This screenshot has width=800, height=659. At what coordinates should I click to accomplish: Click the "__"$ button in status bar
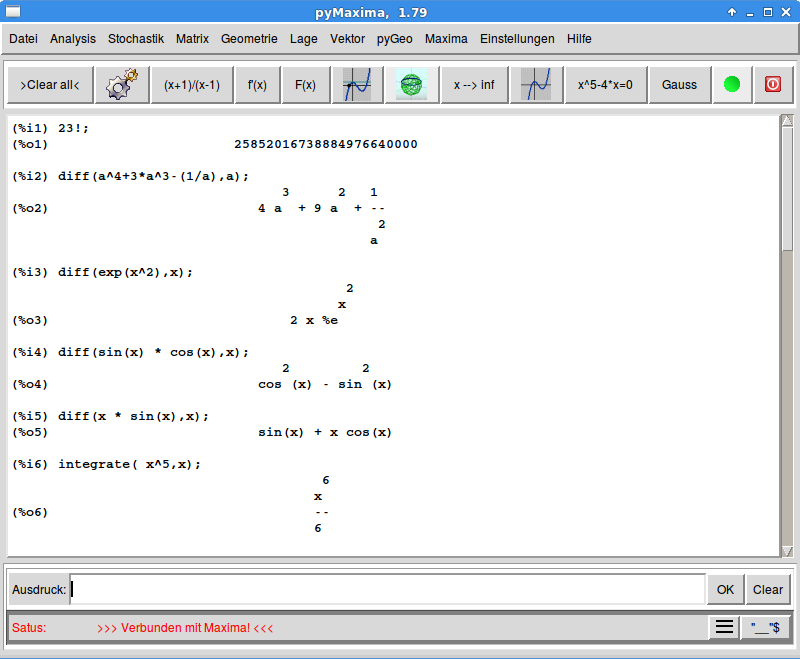pyautogui.click(x=765, y=627)
